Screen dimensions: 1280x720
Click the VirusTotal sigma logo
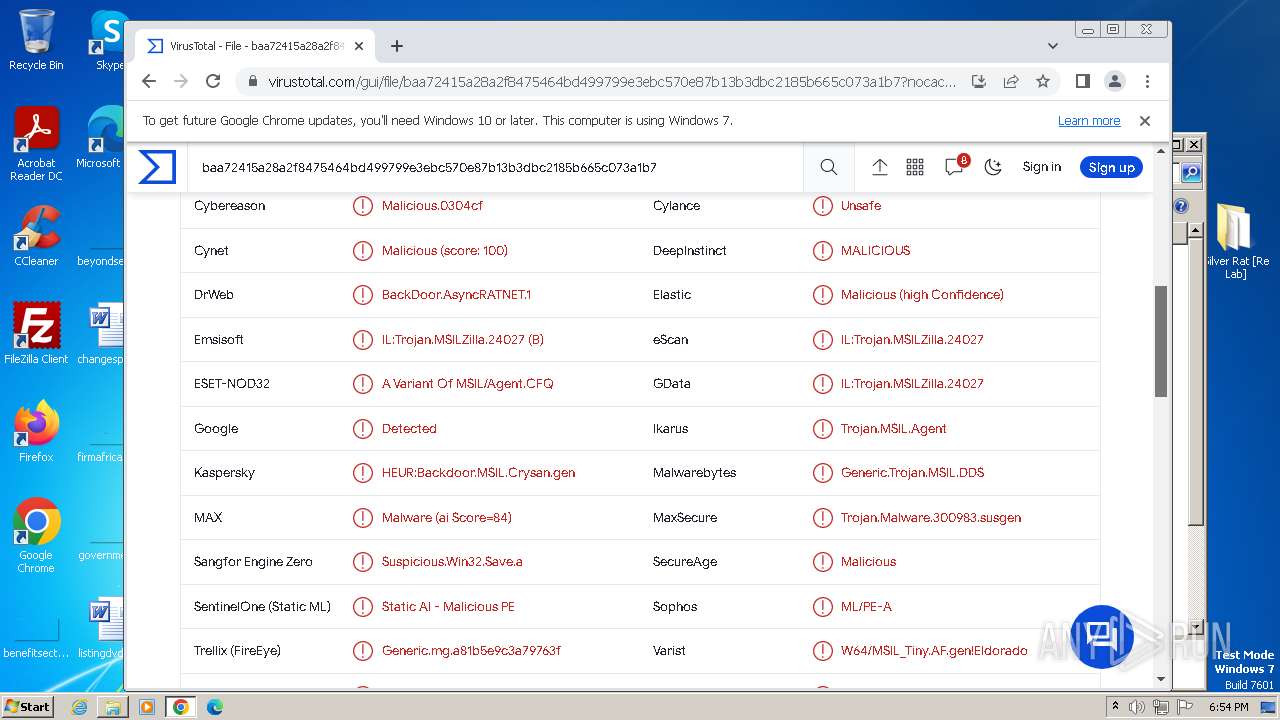pos(157,167)
